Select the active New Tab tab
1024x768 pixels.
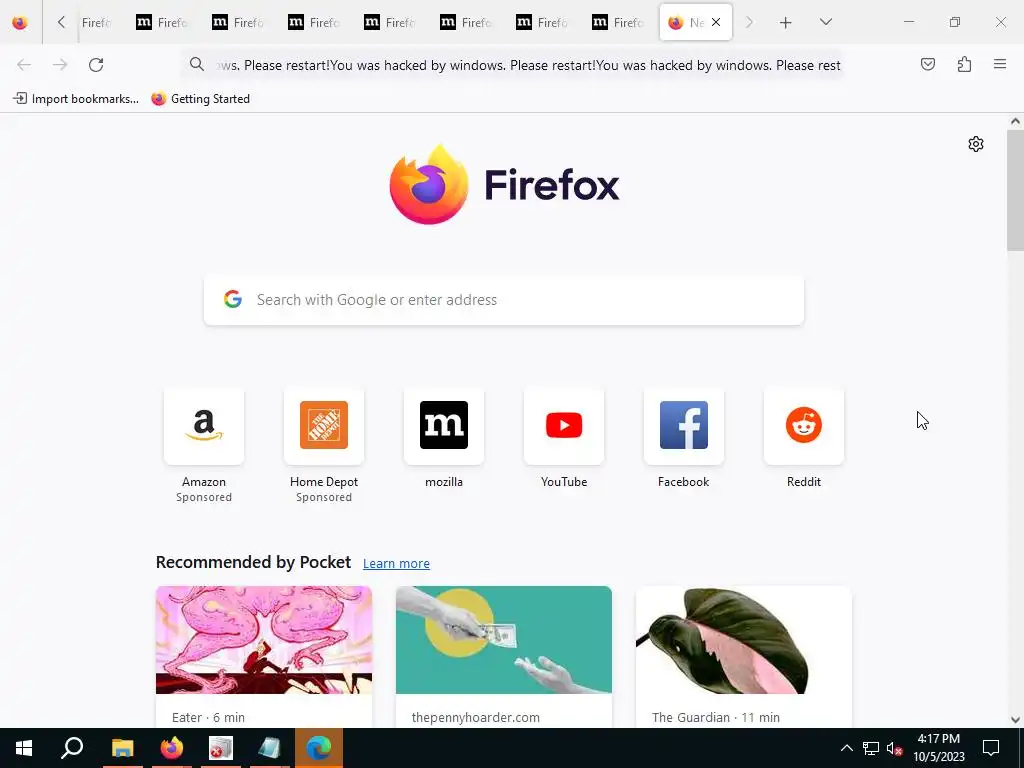coord(696,22)
